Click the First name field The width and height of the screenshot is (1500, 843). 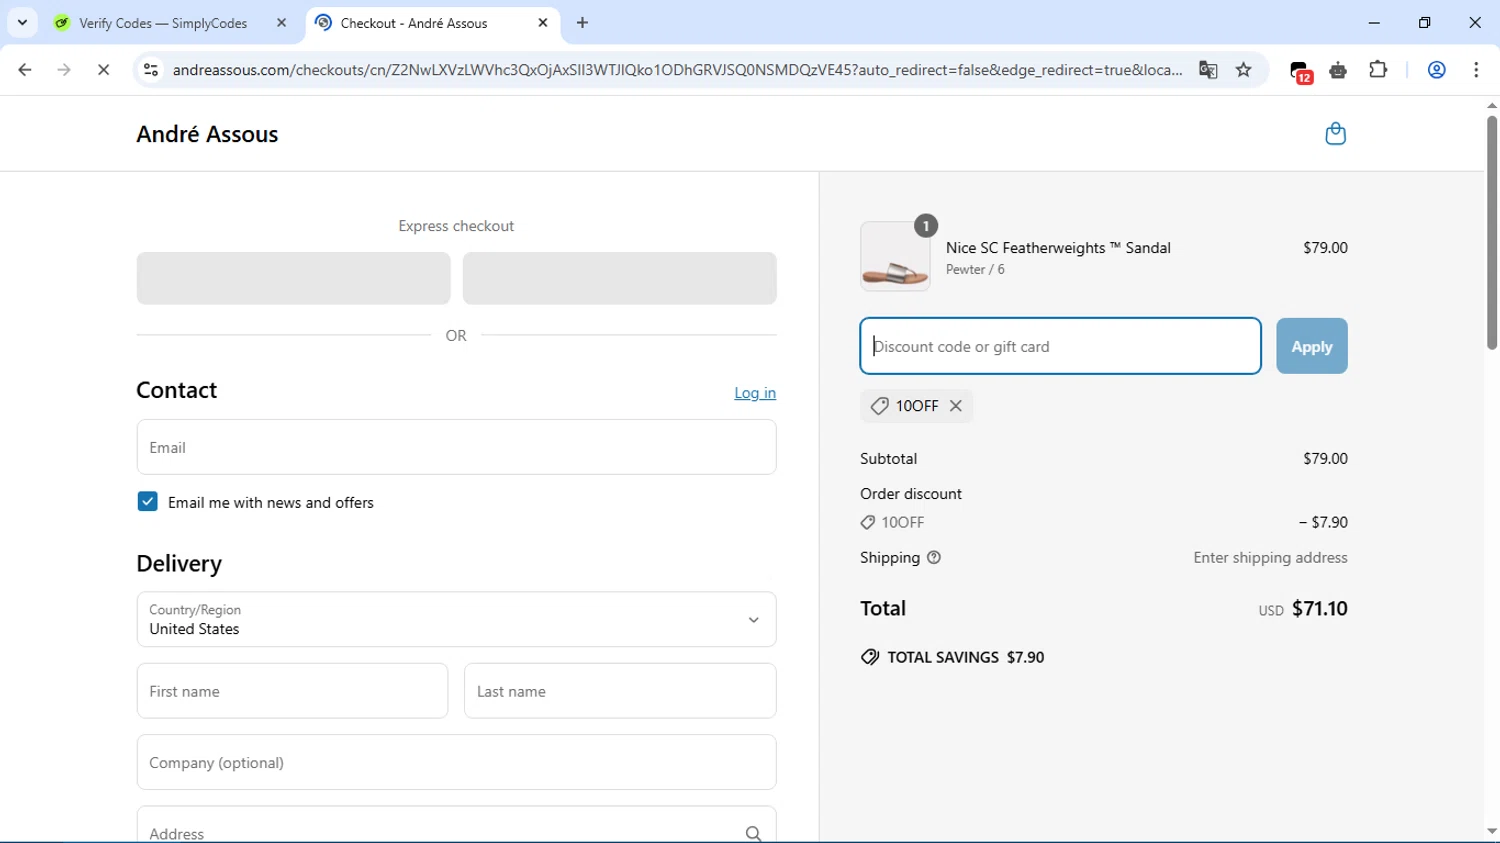(x=292, y=691)
